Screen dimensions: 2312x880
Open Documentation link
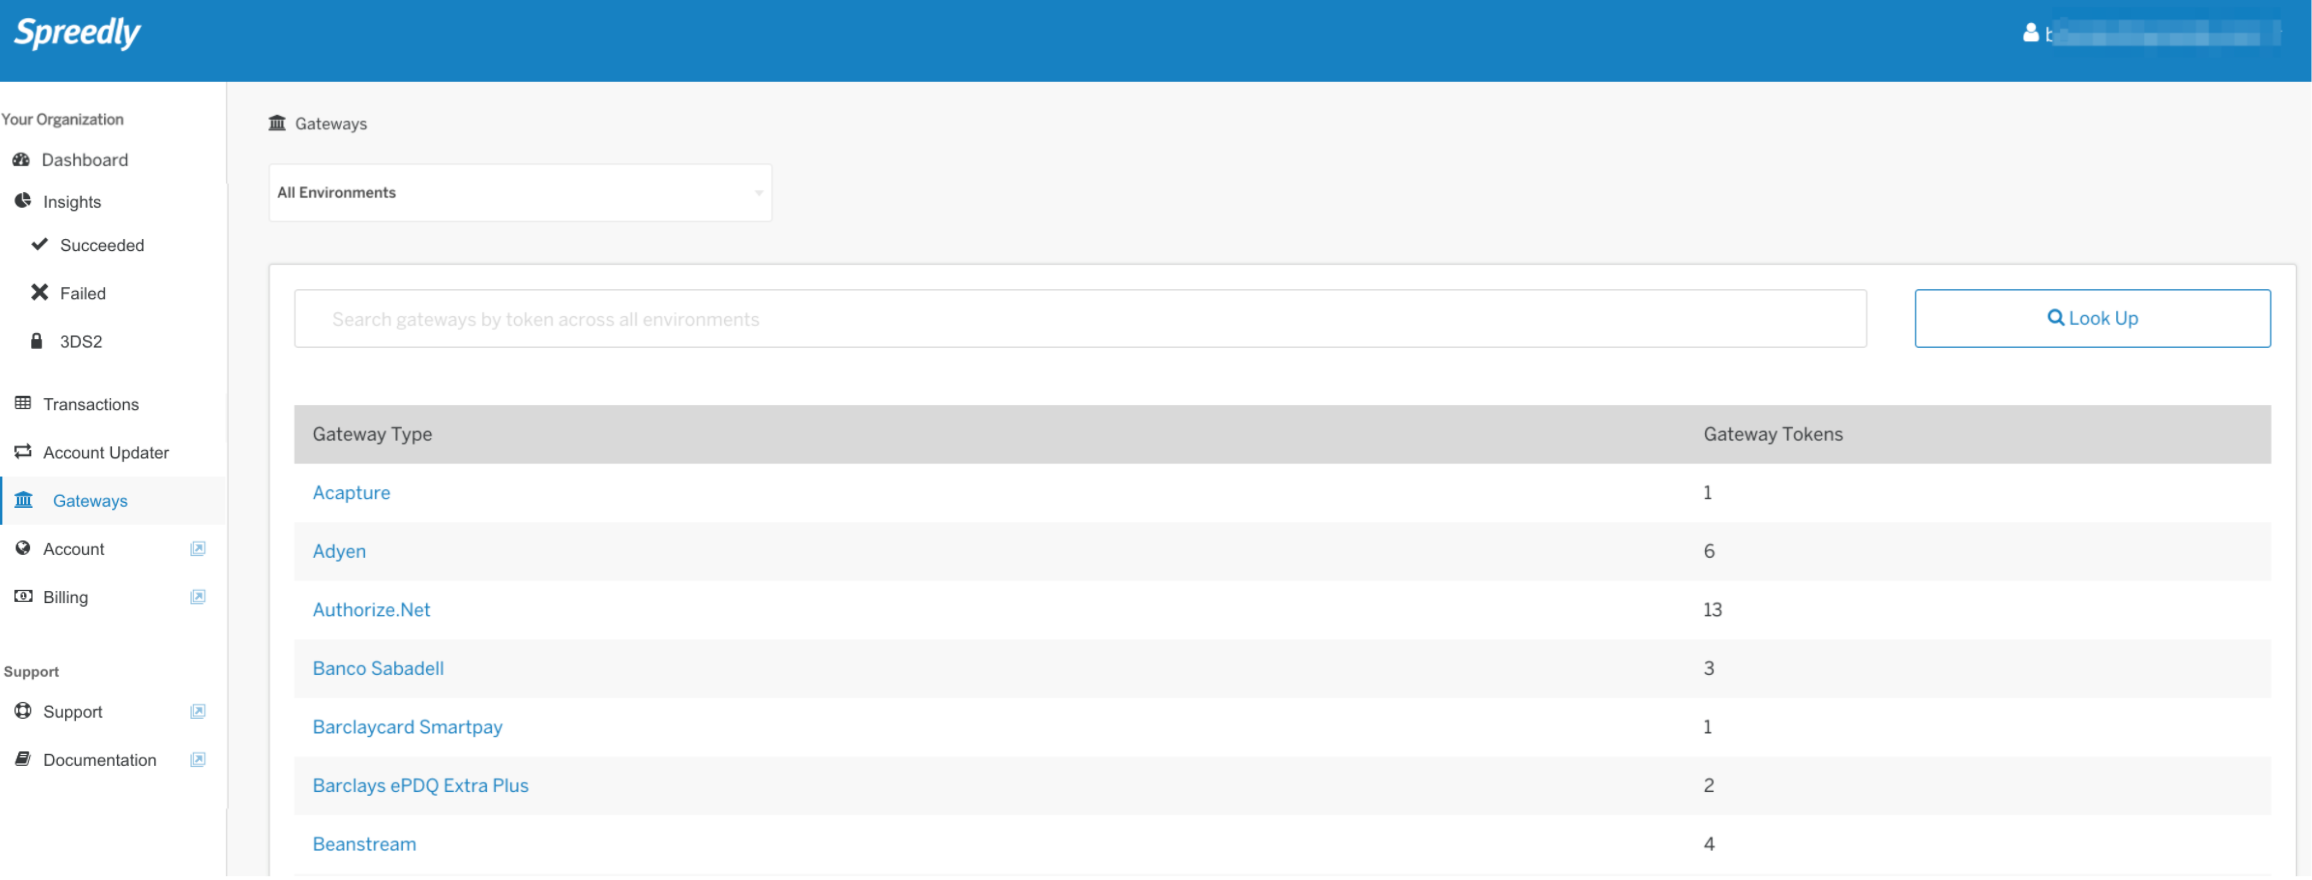99,760
